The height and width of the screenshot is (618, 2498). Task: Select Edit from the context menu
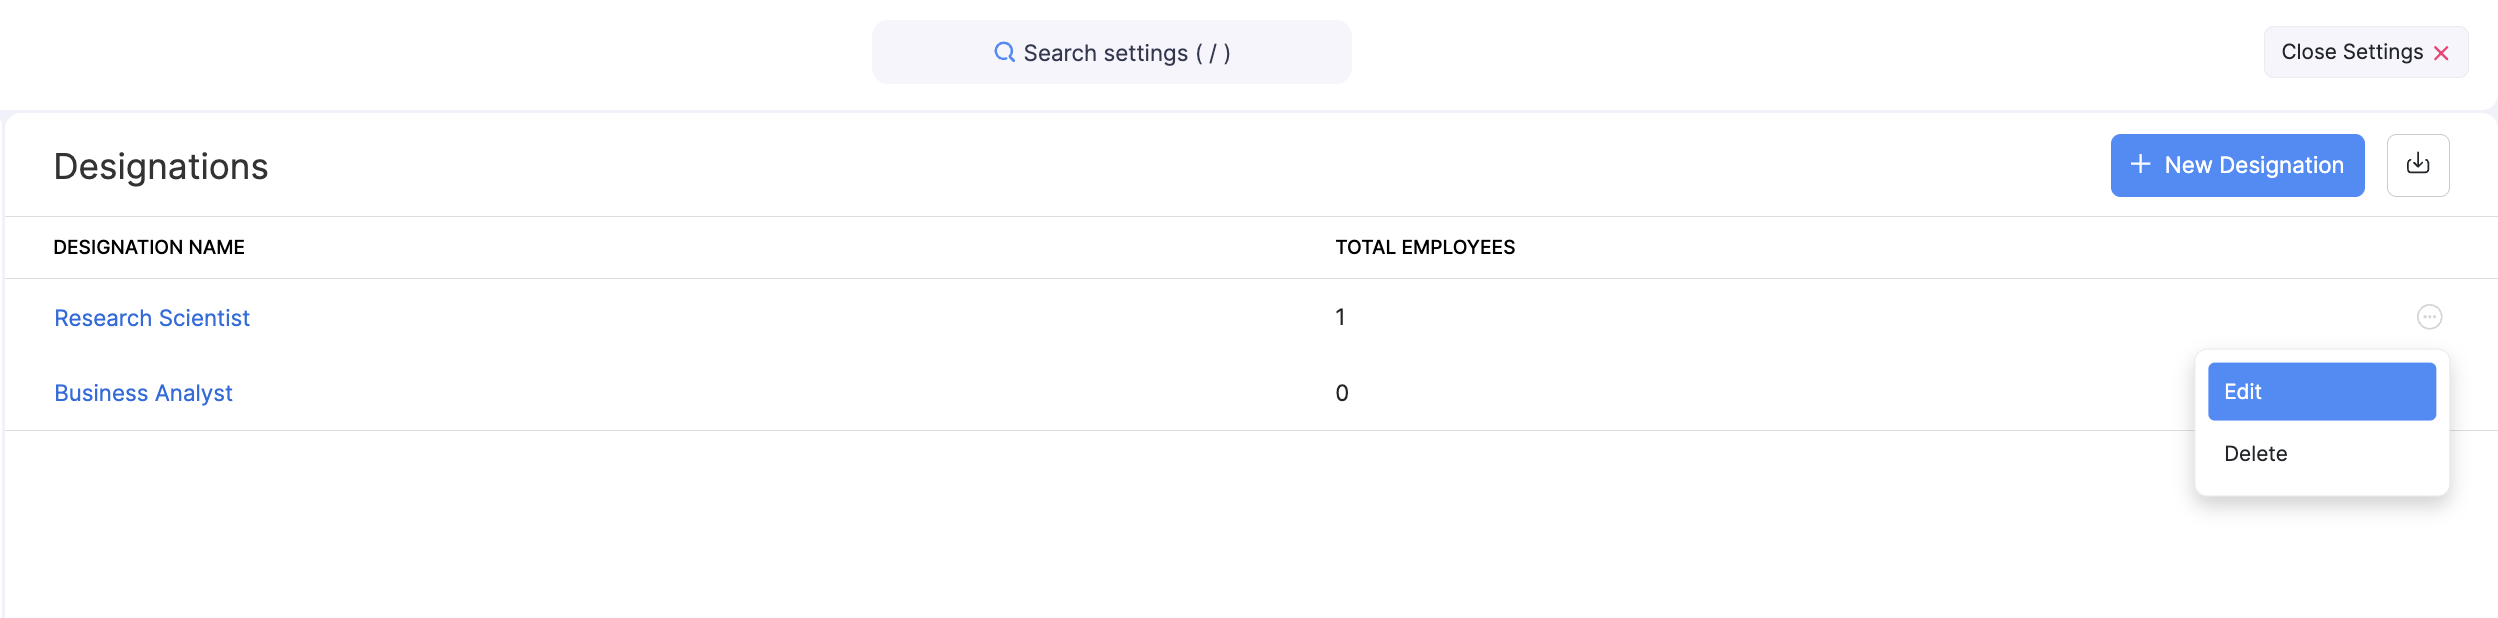point(2321,392)
